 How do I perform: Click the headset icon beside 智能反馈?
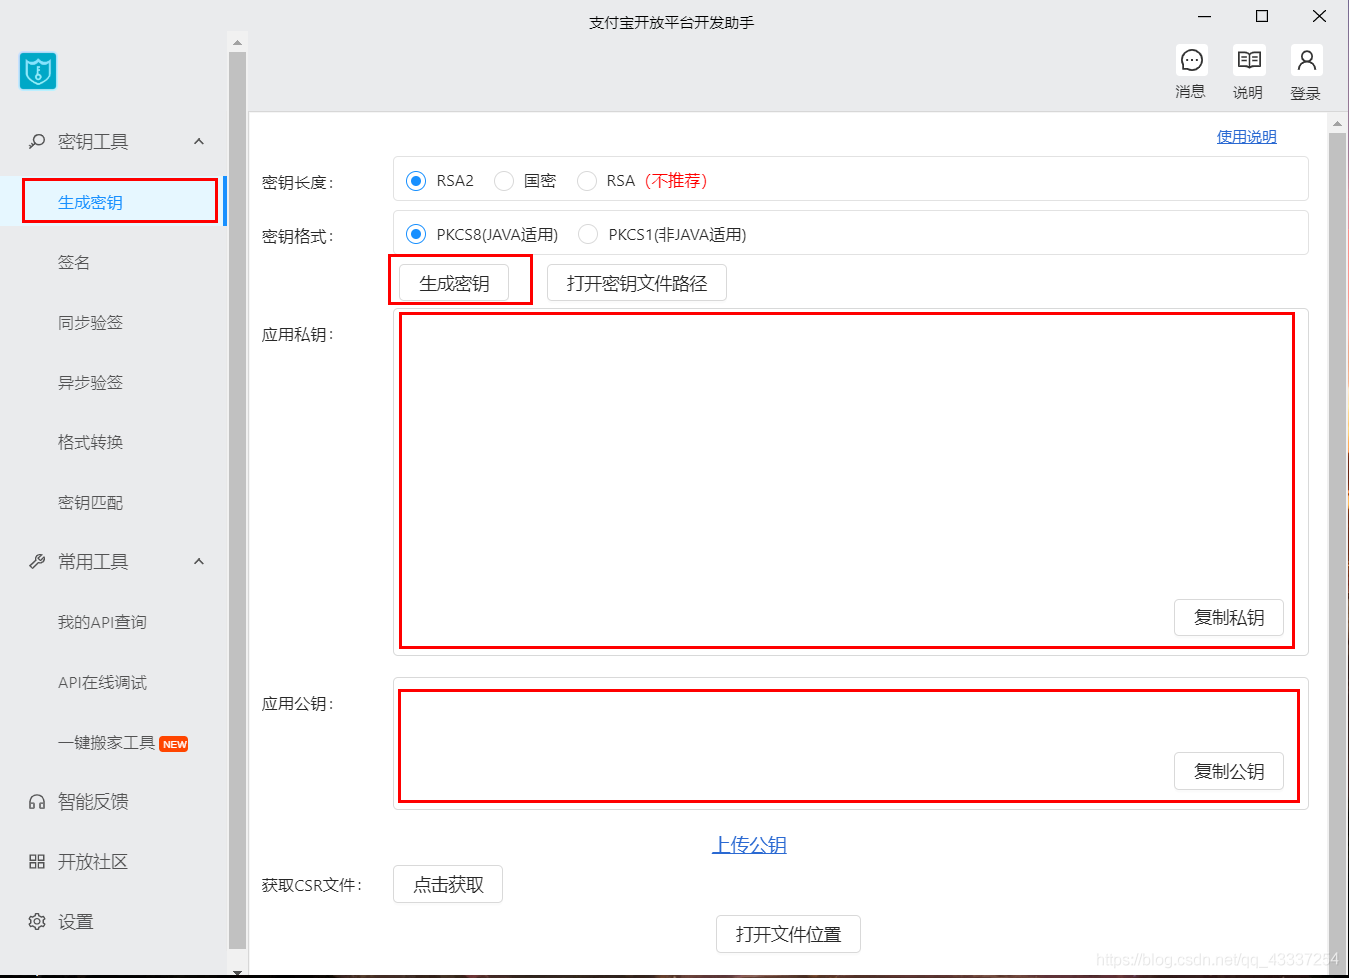37,801
